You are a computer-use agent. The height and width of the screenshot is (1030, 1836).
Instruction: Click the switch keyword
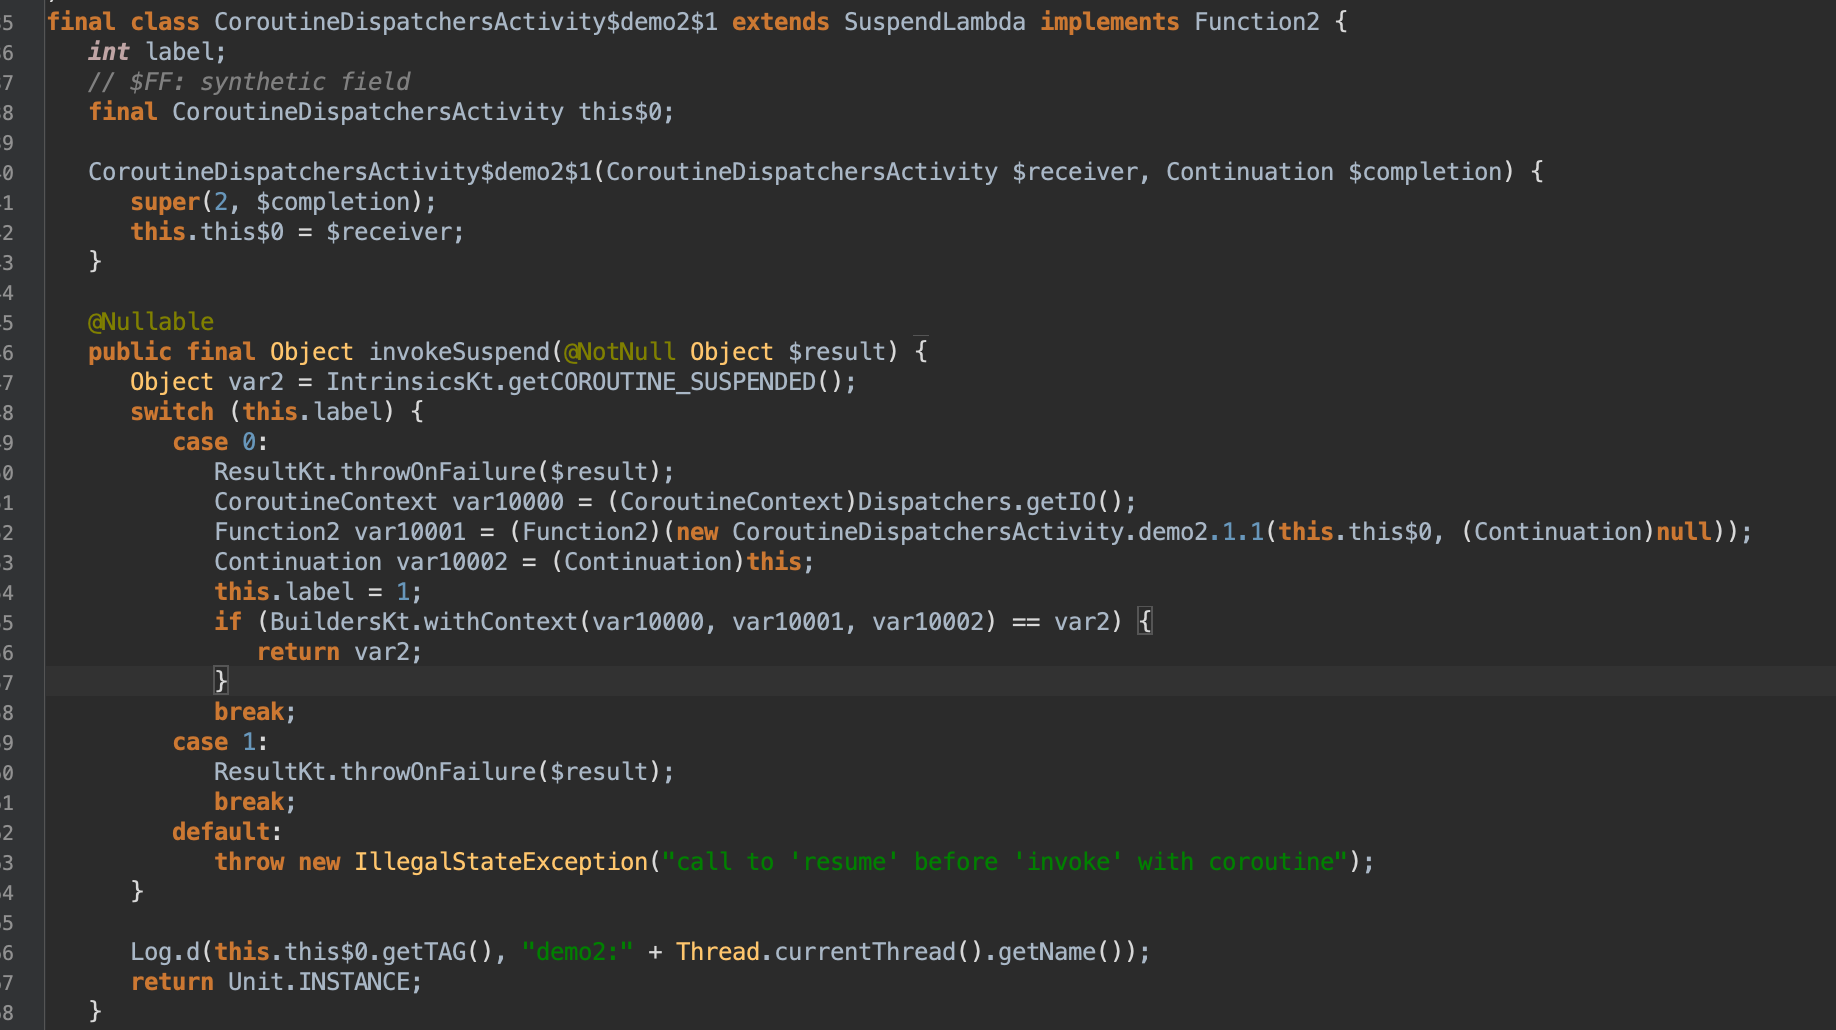click(172, 412)
